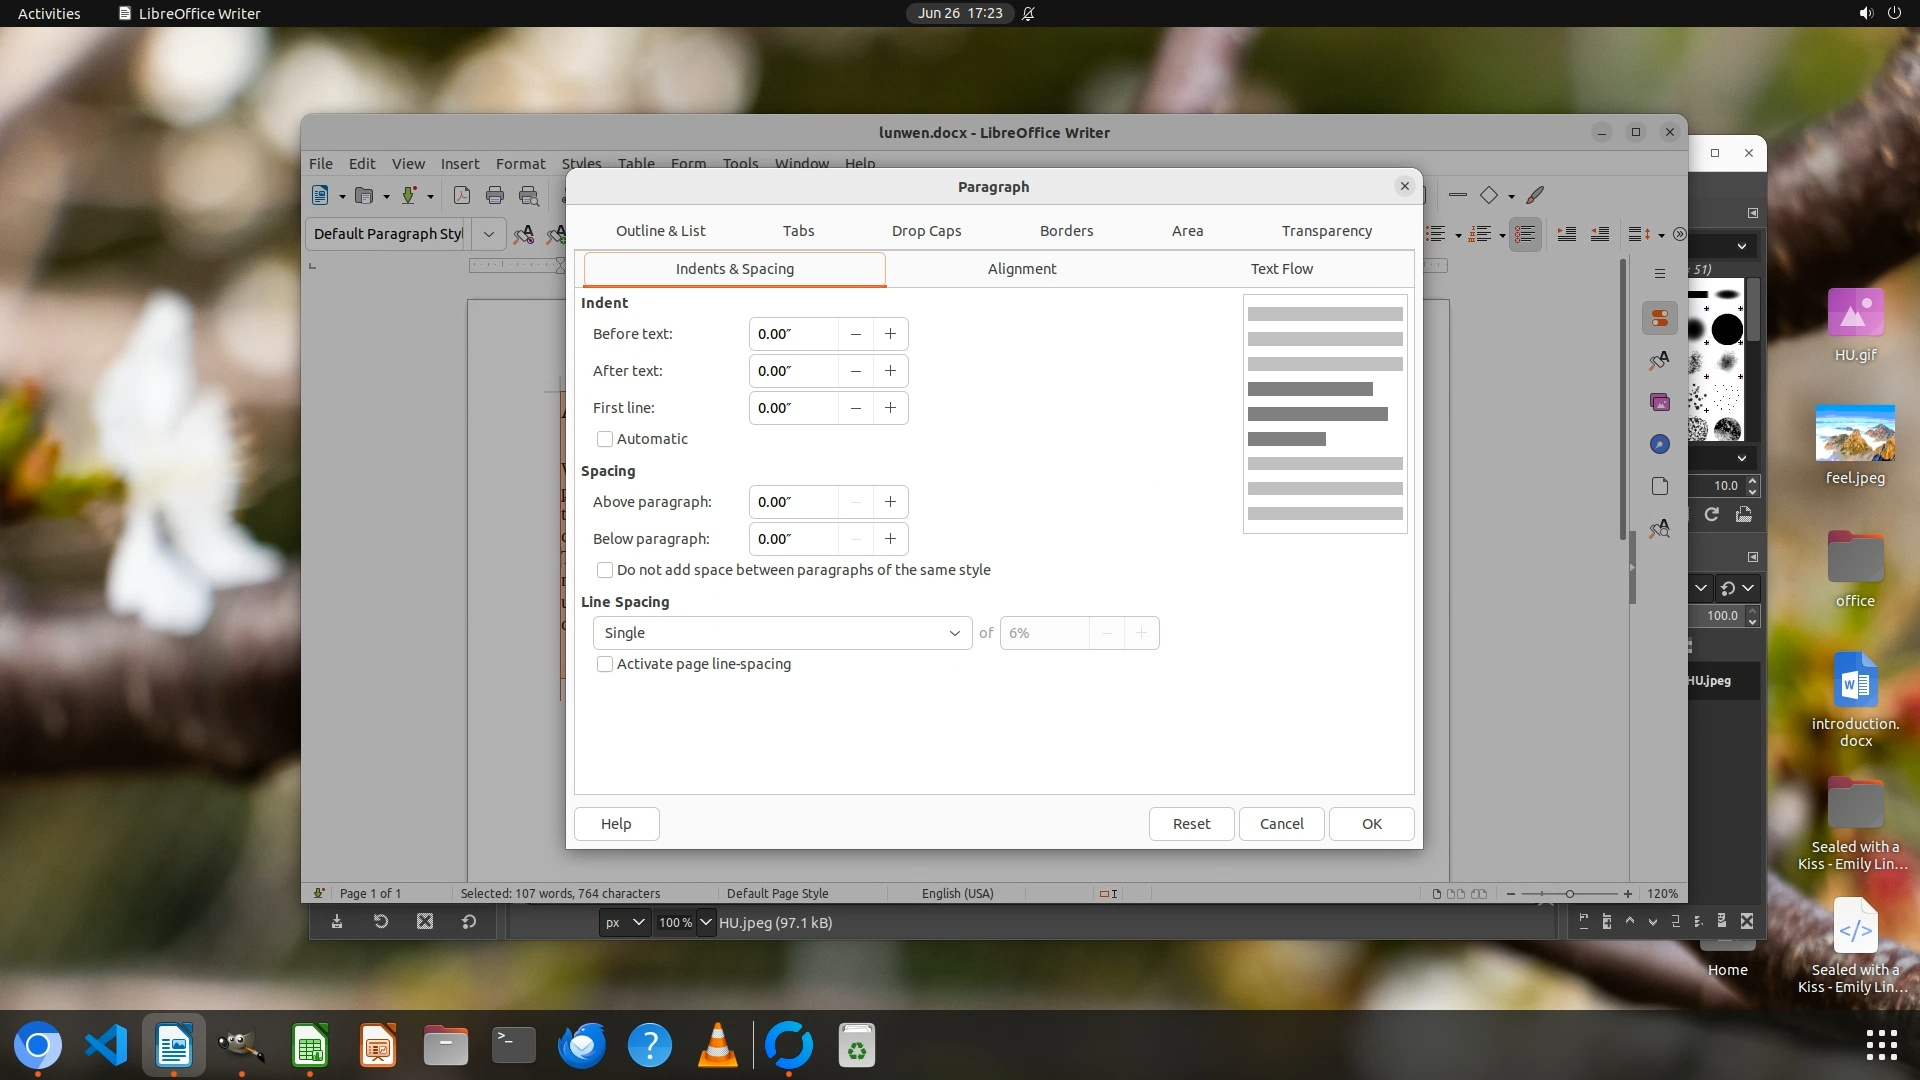Click the OK button

pyautogui.click(x=1371, y=824)
